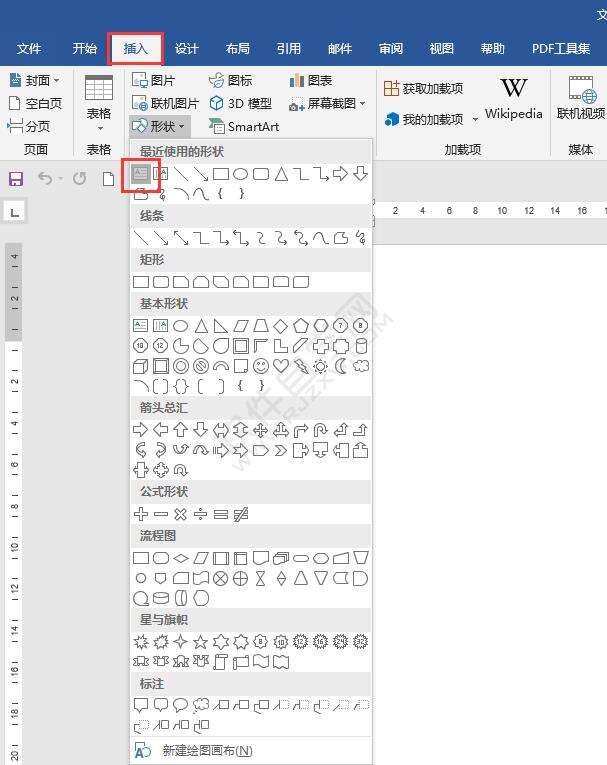Select the sun shape
Viewport: 607px width, 765px height.
coord(321,366)
